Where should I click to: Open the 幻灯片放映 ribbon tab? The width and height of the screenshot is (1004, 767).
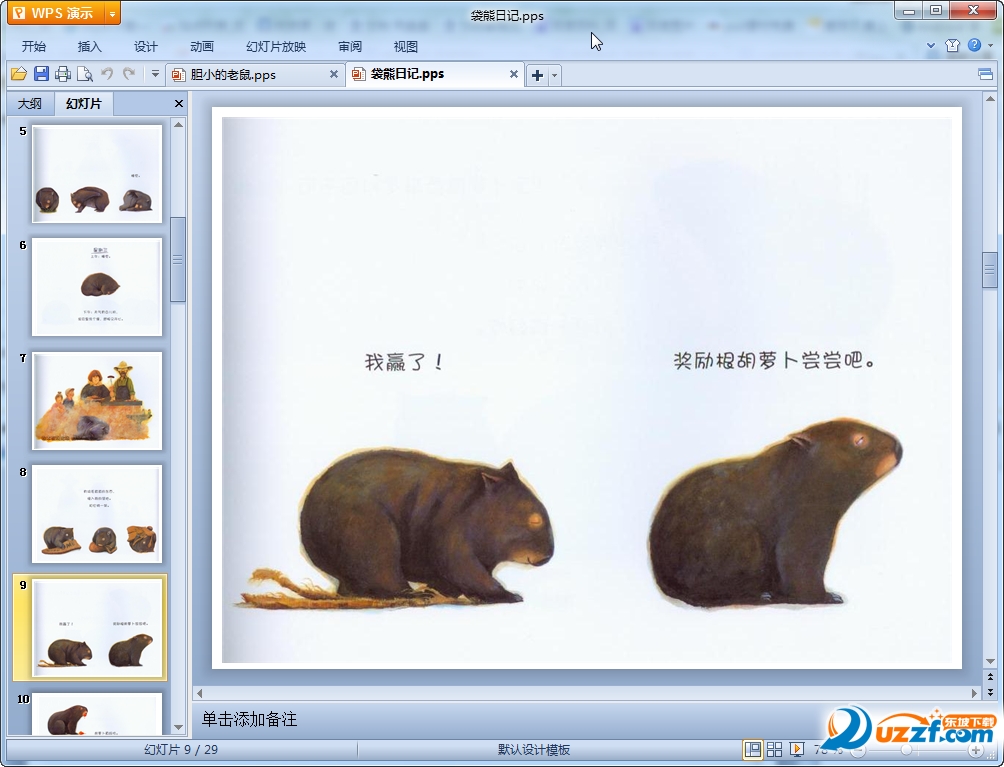coord(276,46)
